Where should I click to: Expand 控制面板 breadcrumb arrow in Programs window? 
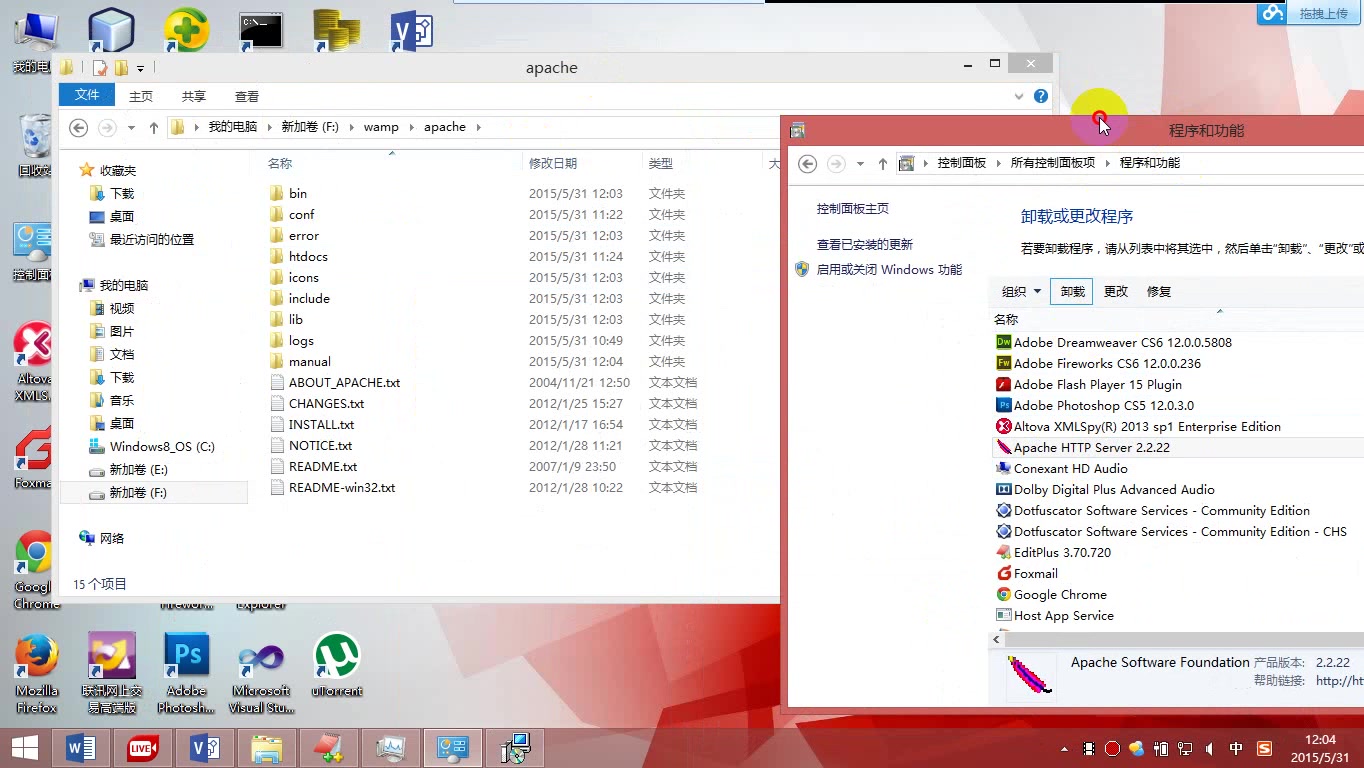[997, 163]
